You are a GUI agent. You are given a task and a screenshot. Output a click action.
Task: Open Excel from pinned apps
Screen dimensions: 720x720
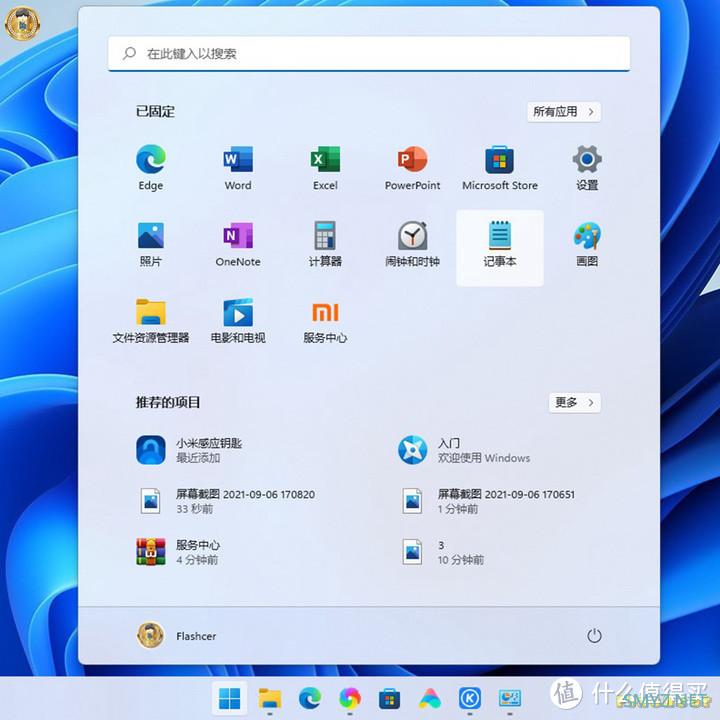(x=325, y=167)
